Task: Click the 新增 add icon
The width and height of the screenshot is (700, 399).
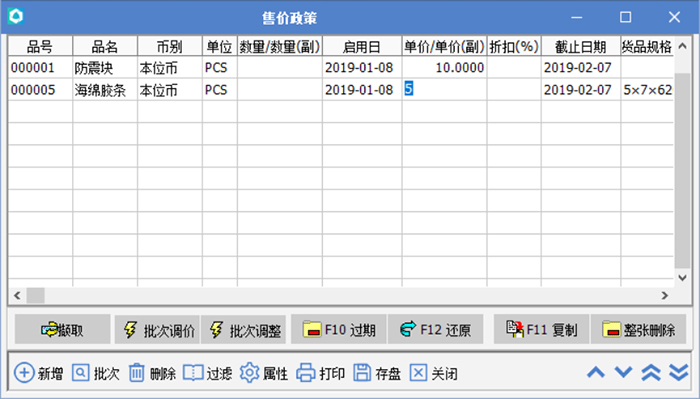Action: click(24, 373)
